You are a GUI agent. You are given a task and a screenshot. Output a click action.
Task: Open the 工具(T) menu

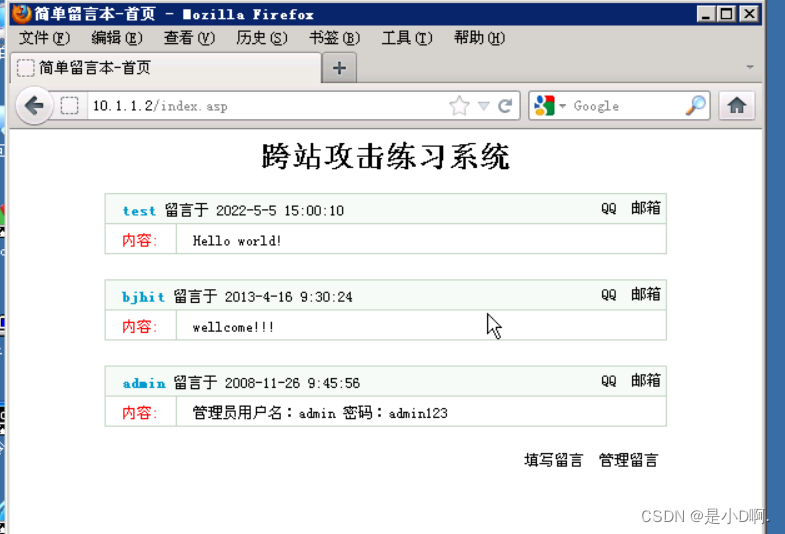[x=407, y=38]
